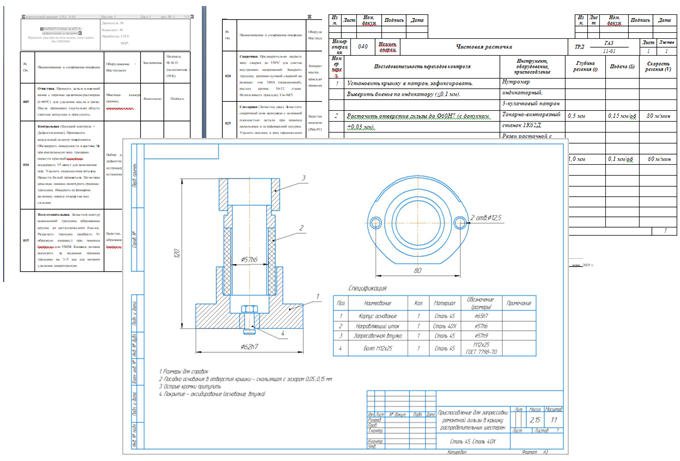Select the 'Ø62h7' base diameter dimension

pos(249,347)
